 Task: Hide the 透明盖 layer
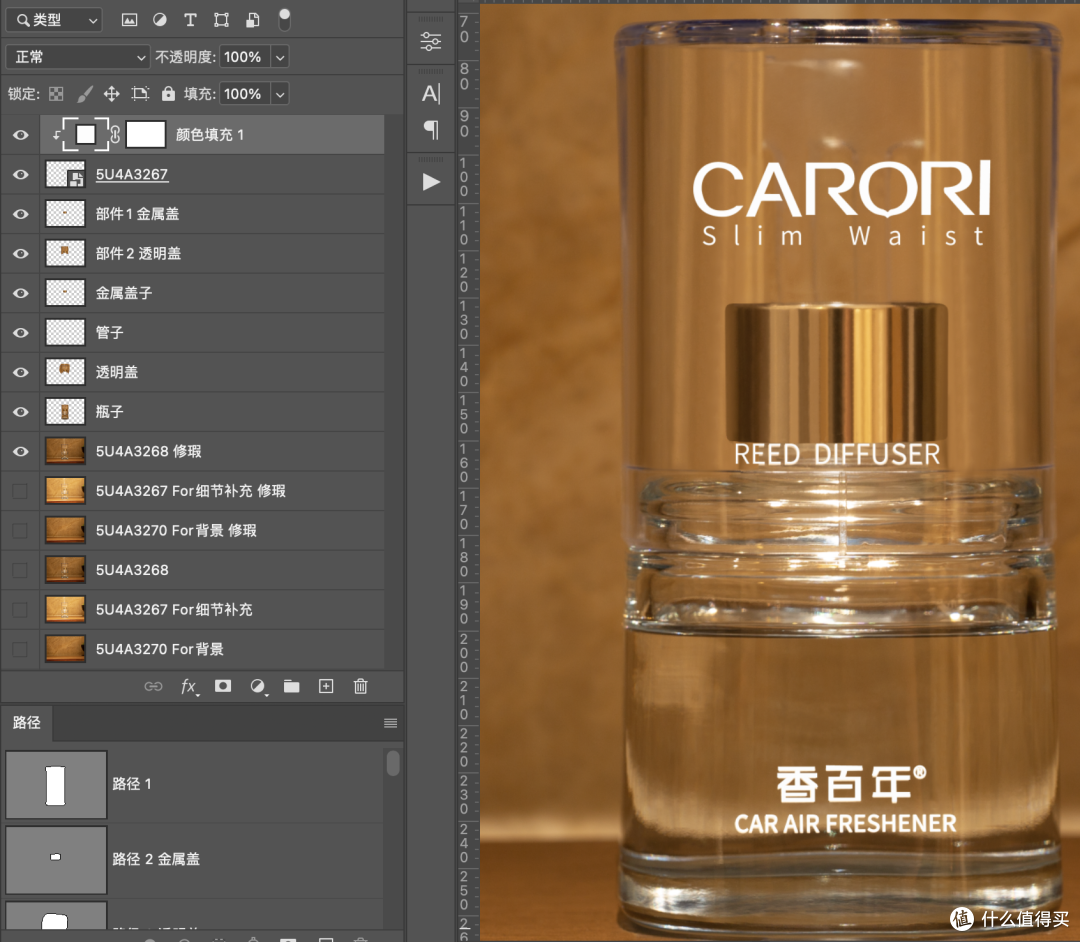click(21, 373)
